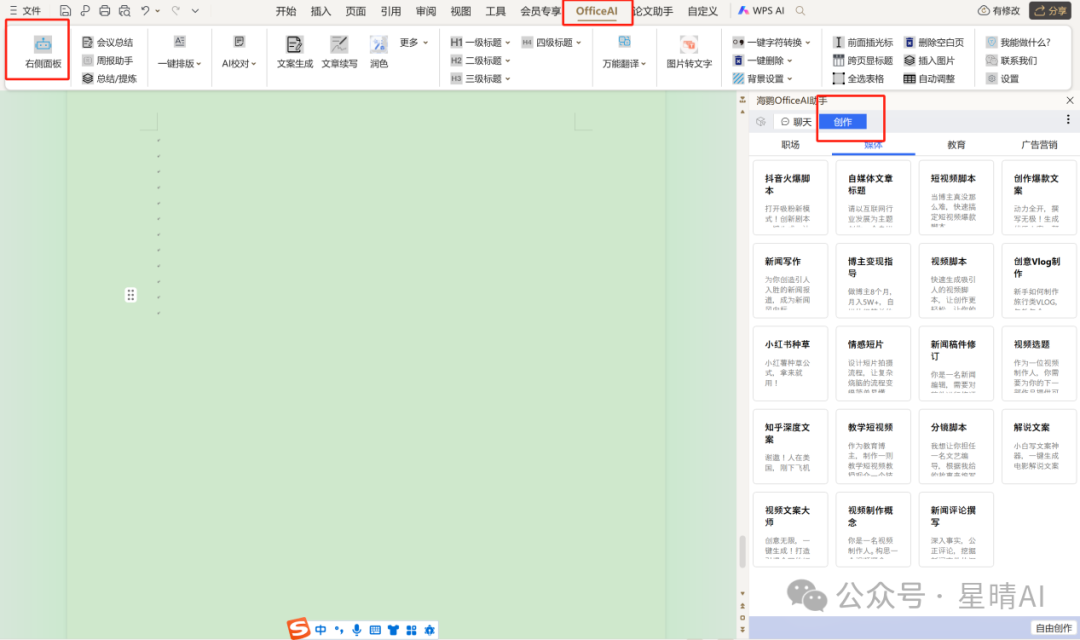
Task: Switch to the 审阅 ribbon tab
Action: (x=426, y=11)
